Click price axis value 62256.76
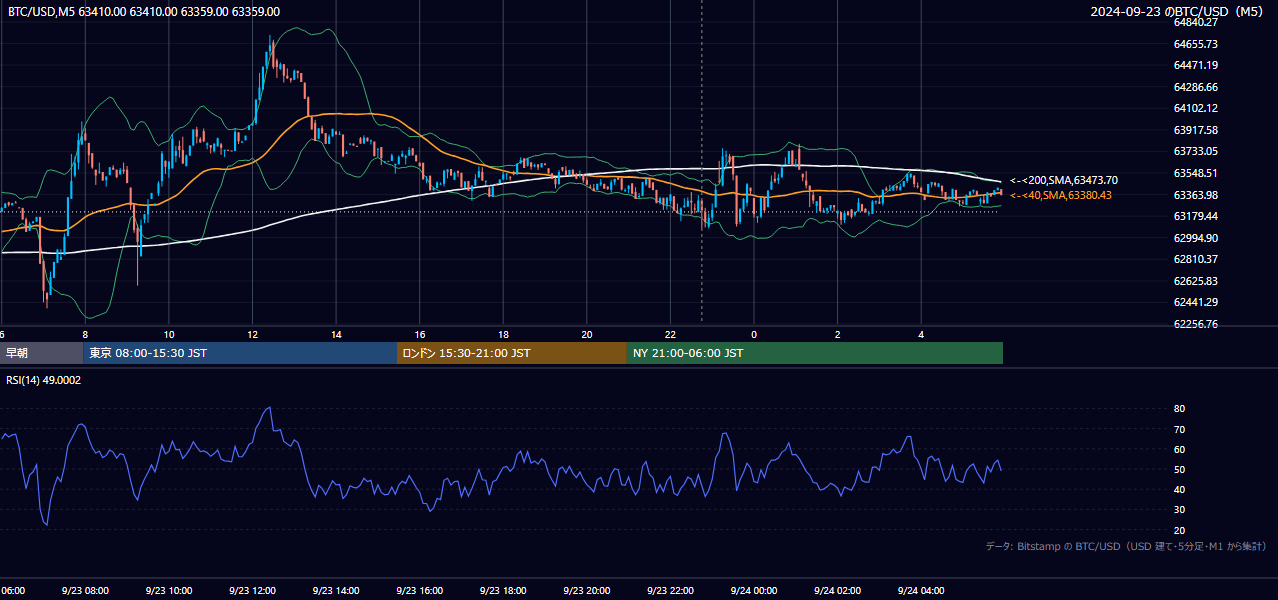The height and width of the screenshot is (600, 1278). (1196, 324)
